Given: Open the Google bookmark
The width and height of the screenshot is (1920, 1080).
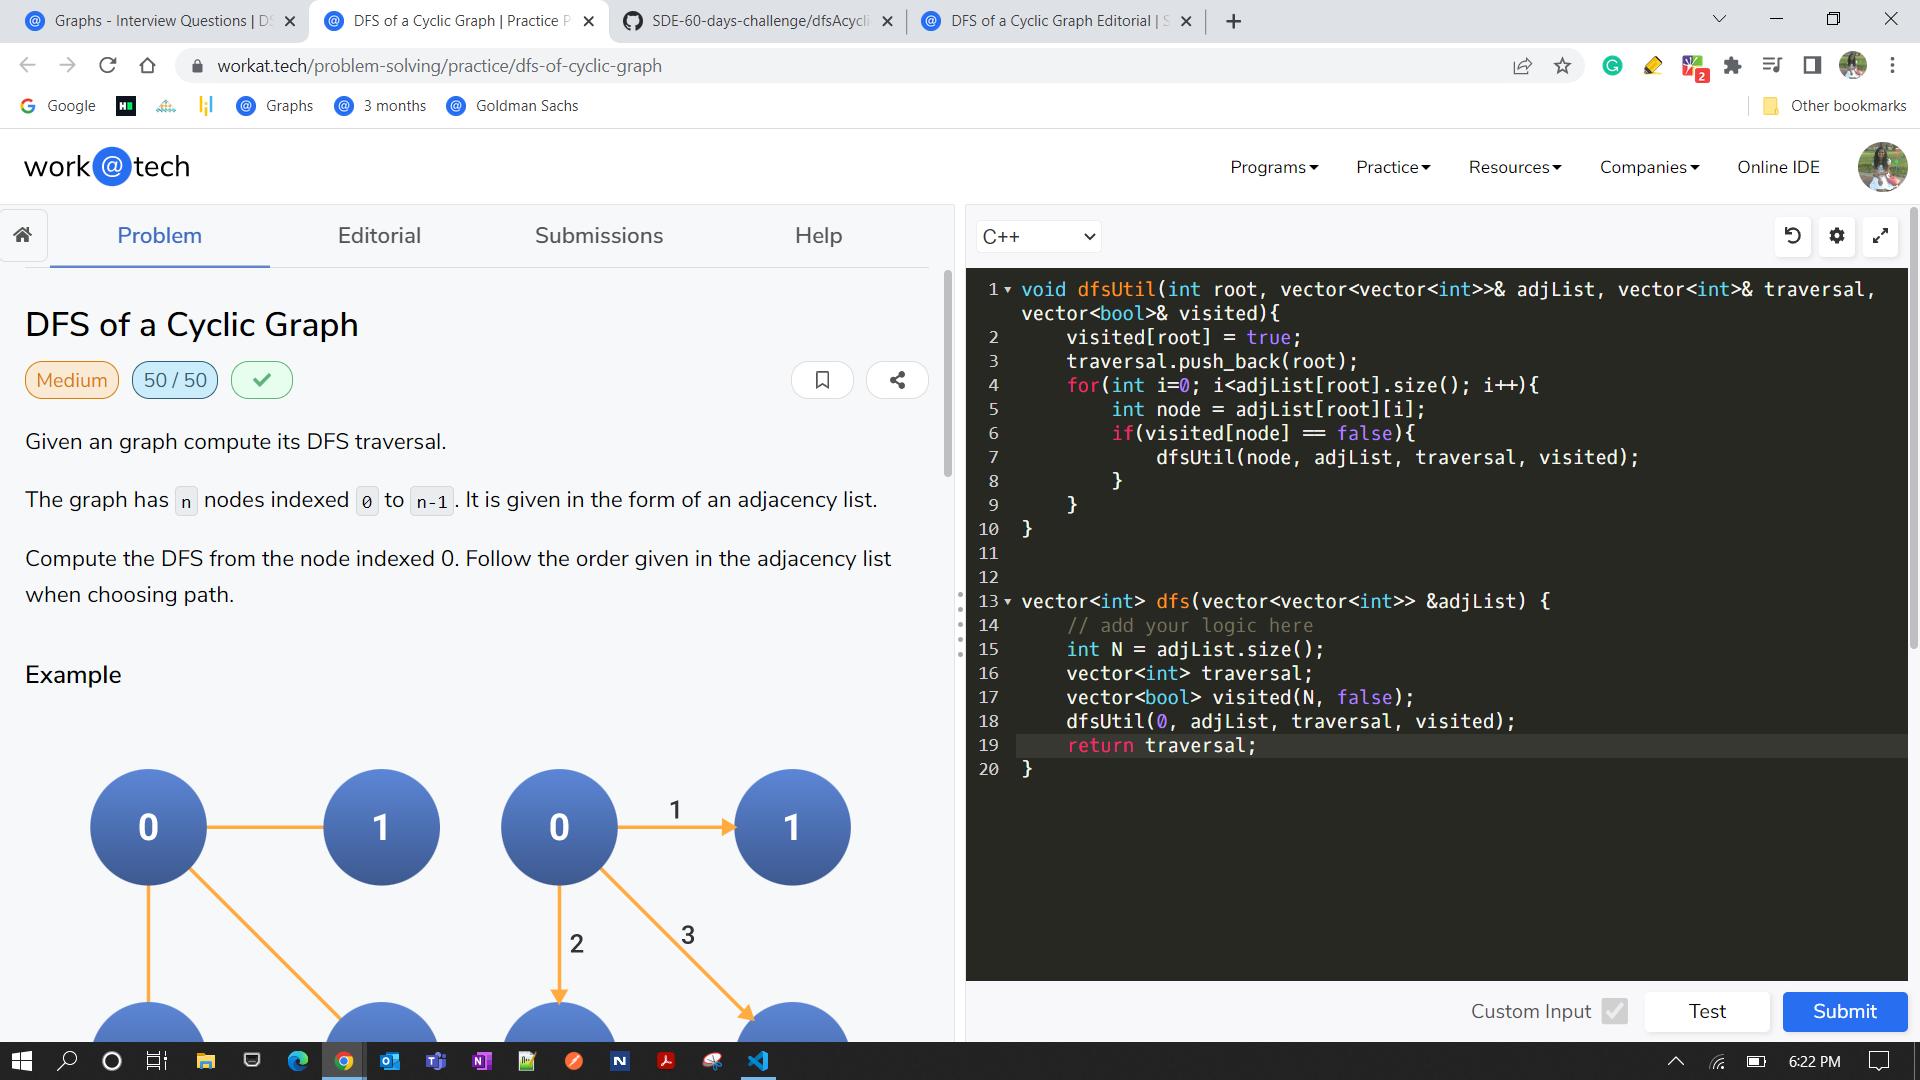Looking at the screenshot, I should (x=58, y=106).
